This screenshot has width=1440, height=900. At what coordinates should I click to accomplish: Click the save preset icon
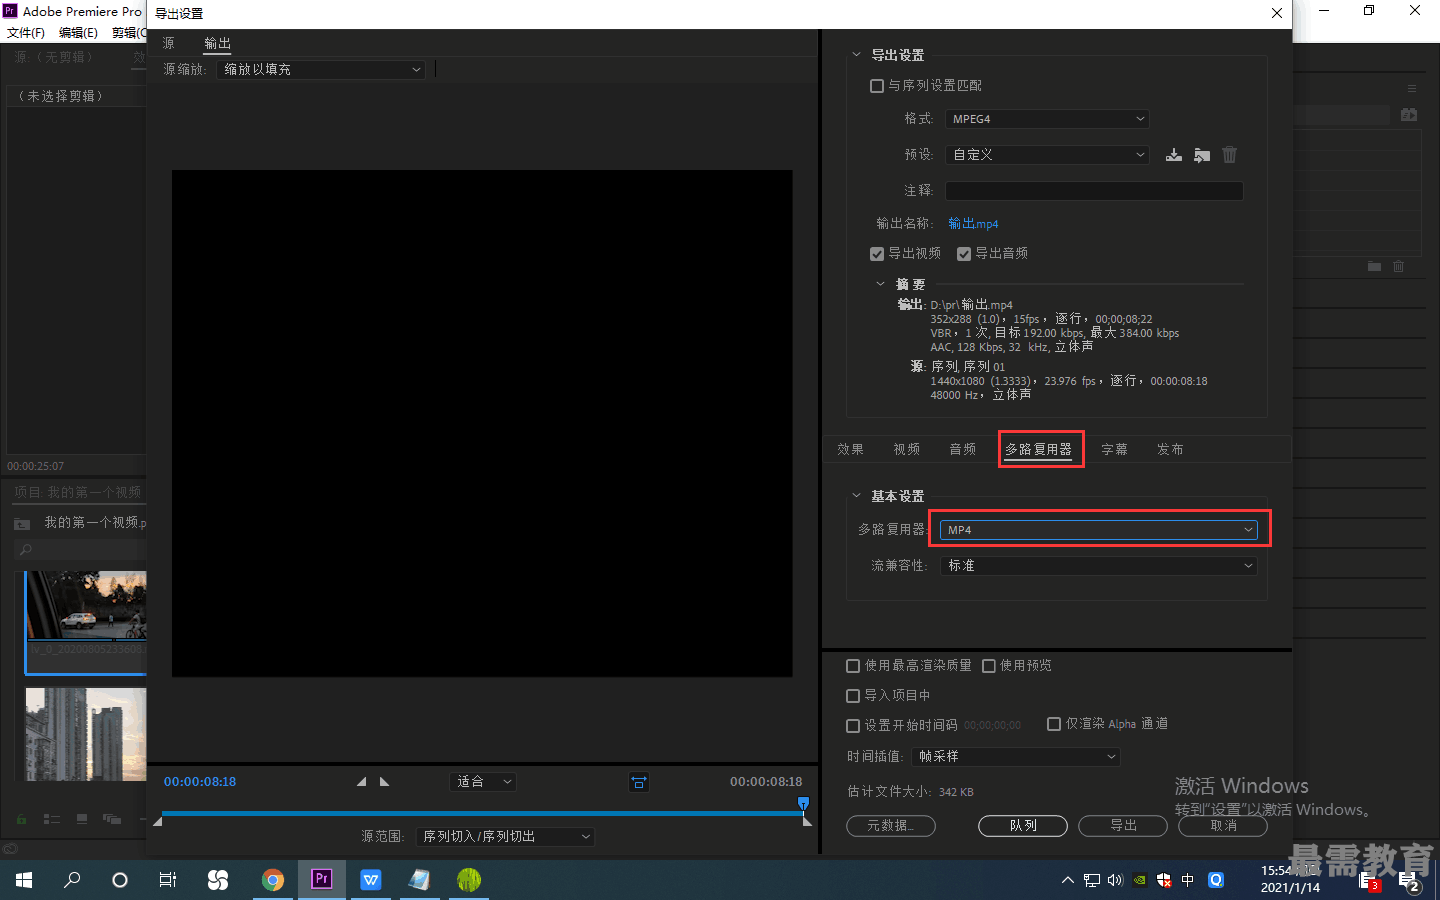pyautogui.click(x=1174, y=155)
